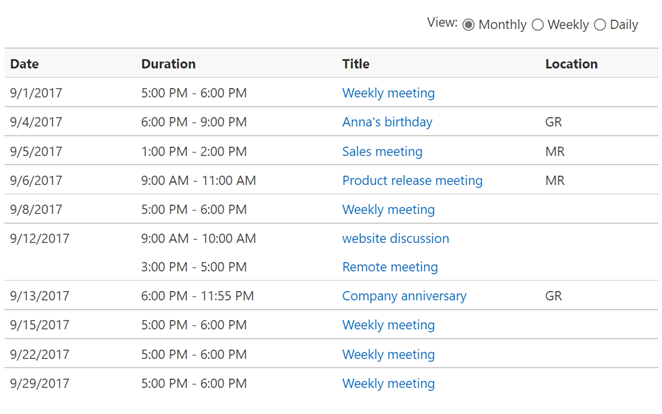Click the Duration column header
The height and width of the screenshot is (414, 662).
(x=168, y=64)
